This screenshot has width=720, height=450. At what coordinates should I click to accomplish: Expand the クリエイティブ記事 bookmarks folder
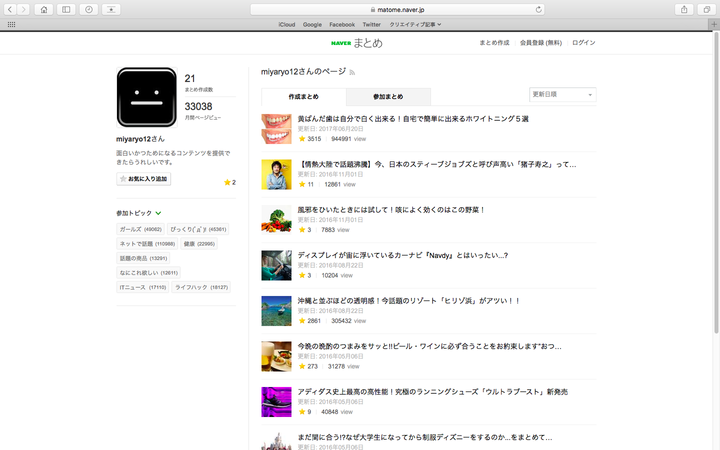(x=415, y=24)
